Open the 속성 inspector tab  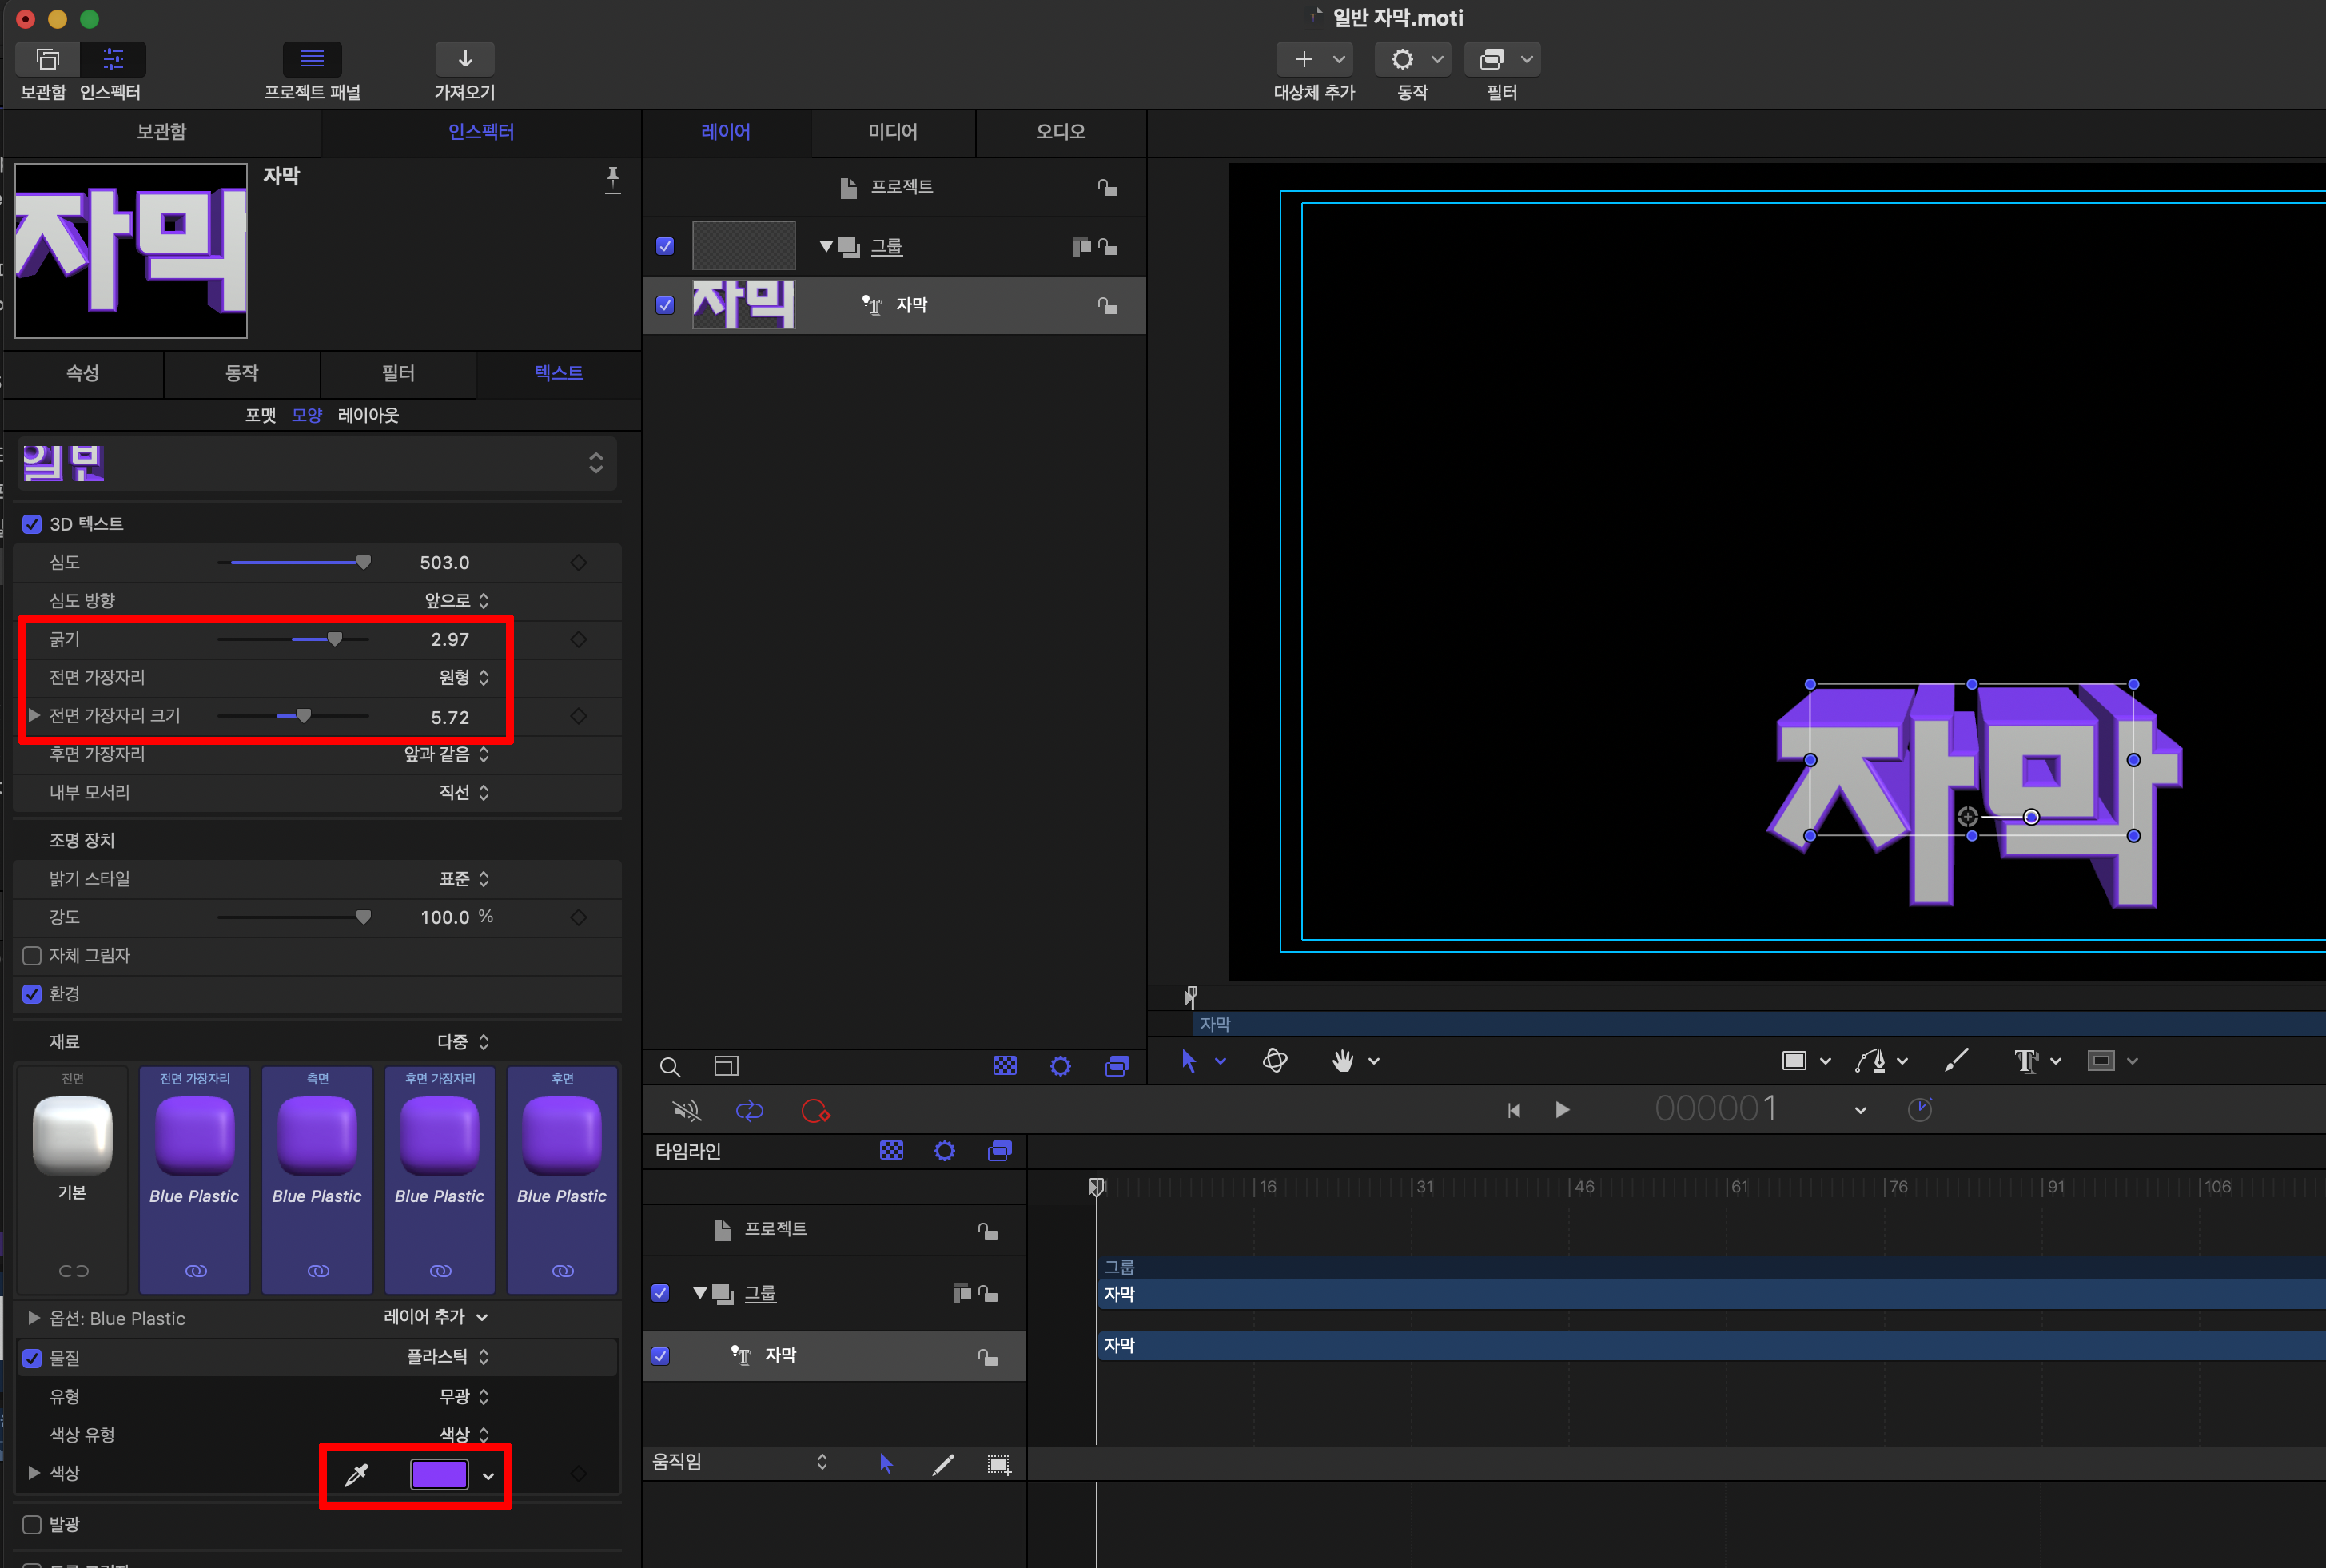click(83, 373)
